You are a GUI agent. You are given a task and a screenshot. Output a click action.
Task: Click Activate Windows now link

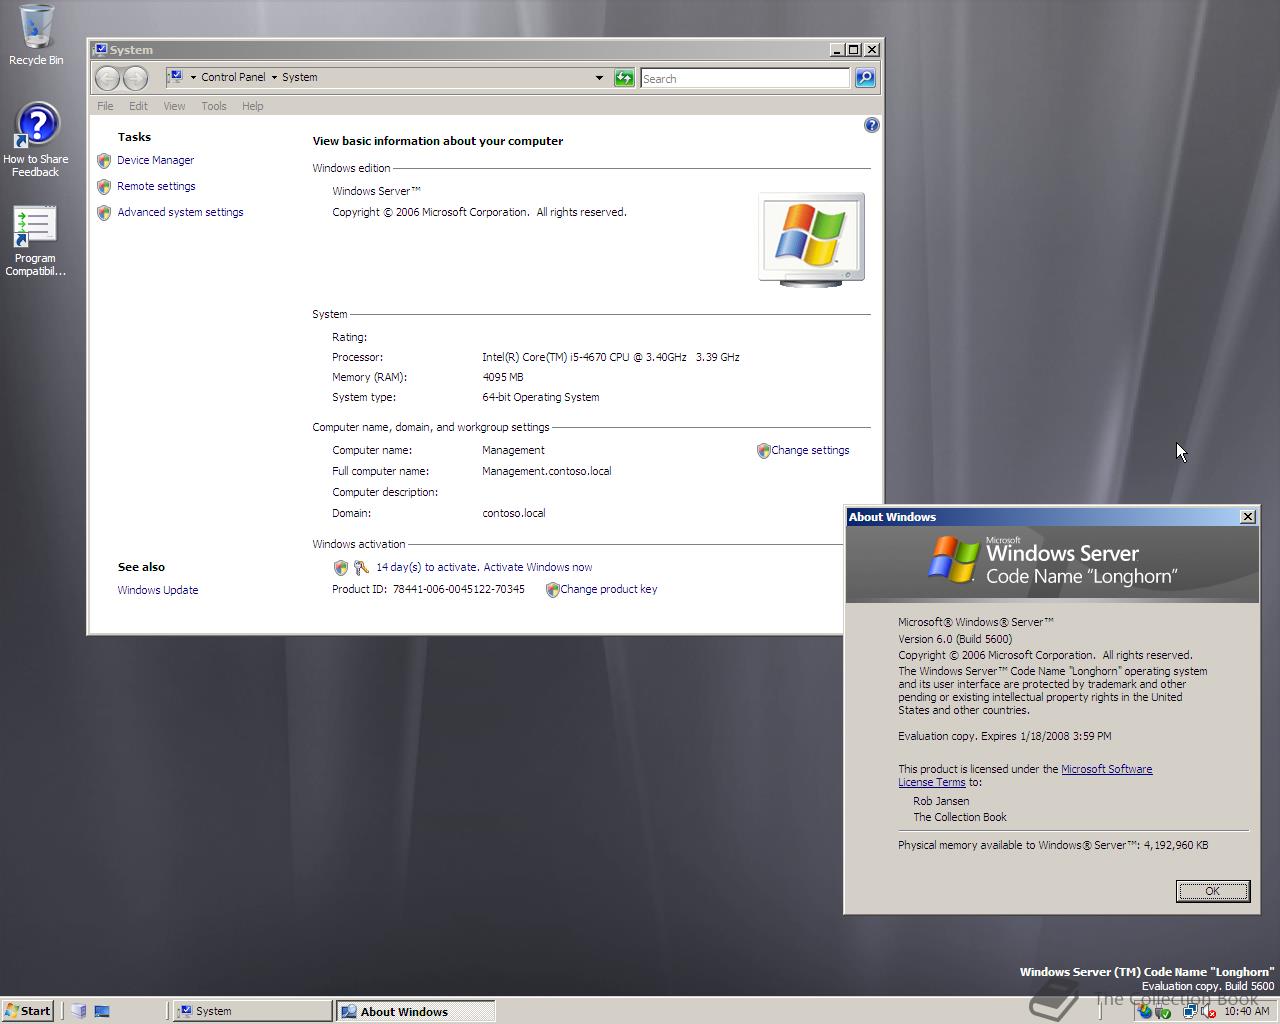click(x=538, y=567)
